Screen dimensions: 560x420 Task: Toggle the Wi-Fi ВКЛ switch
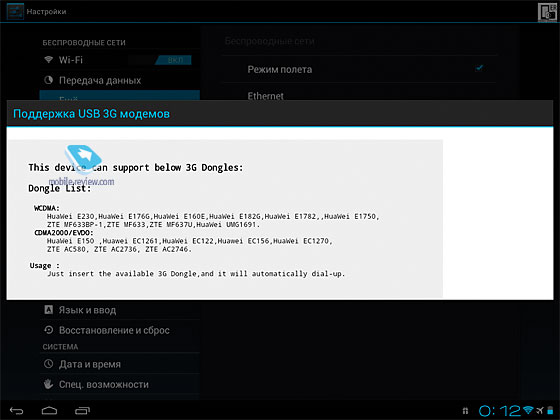pos(173,60)
